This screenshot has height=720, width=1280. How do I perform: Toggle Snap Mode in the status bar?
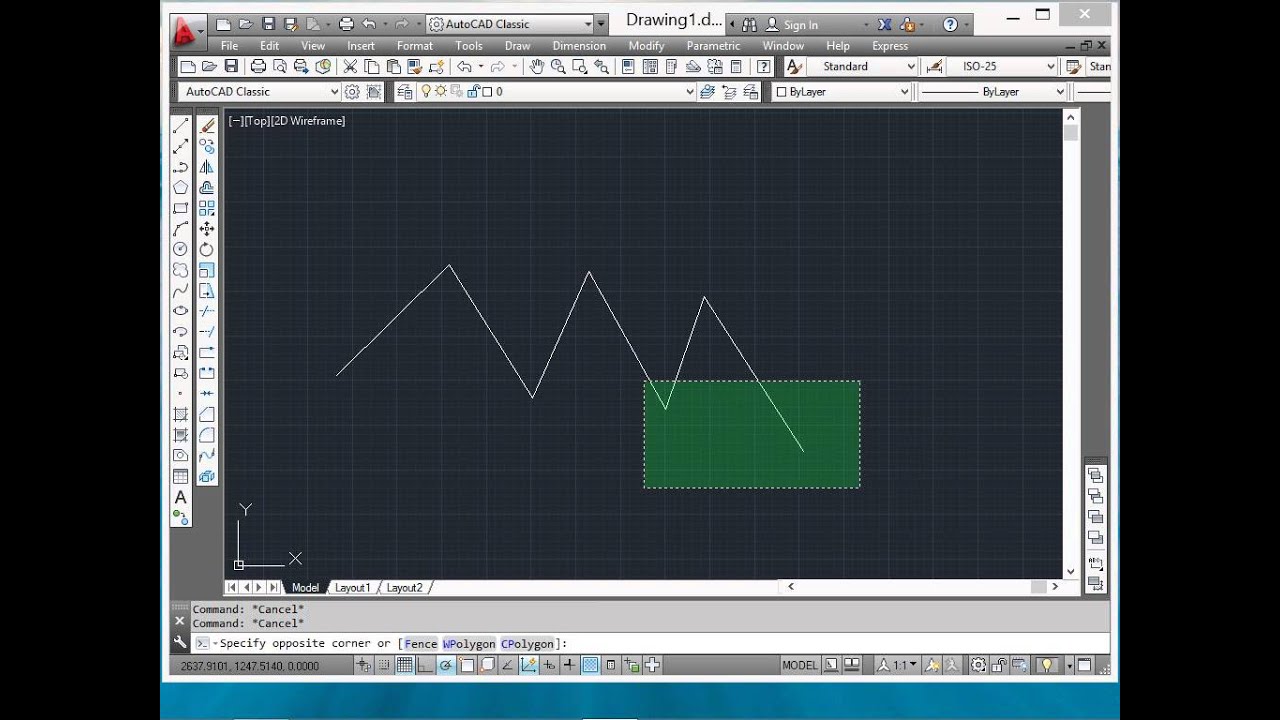384,665
